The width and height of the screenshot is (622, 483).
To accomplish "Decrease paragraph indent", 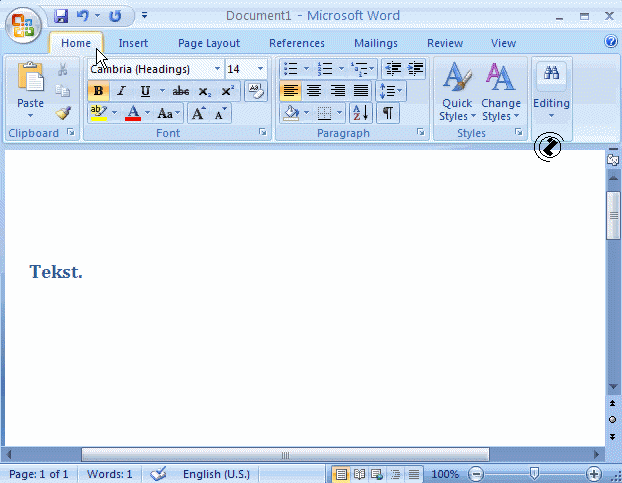I will (x=393, y=69).
